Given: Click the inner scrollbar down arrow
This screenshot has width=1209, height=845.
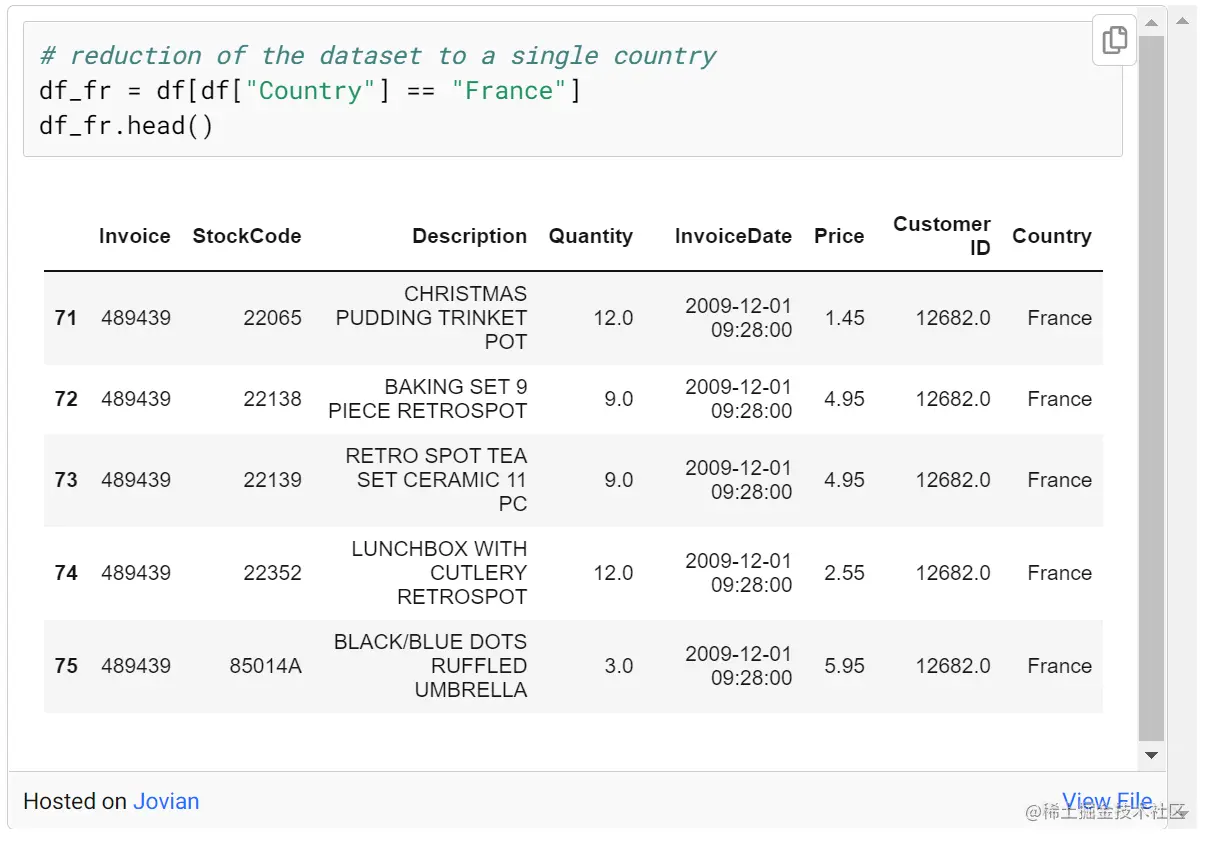Looking at the screenshot, I should [1151, 756].
